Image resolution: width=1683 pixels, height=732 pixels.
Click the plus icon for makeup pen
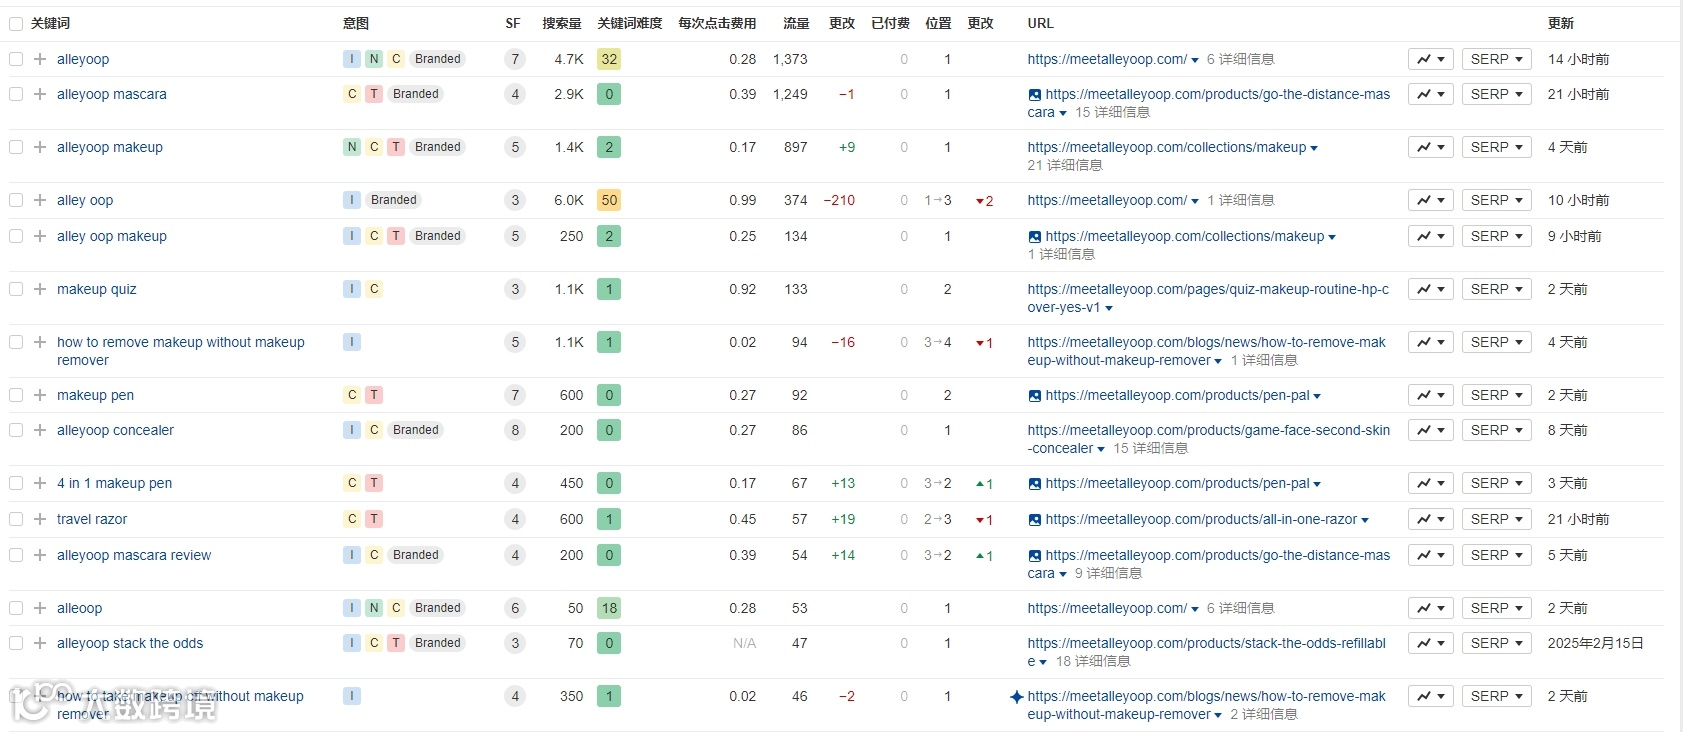tap(40, 395)
